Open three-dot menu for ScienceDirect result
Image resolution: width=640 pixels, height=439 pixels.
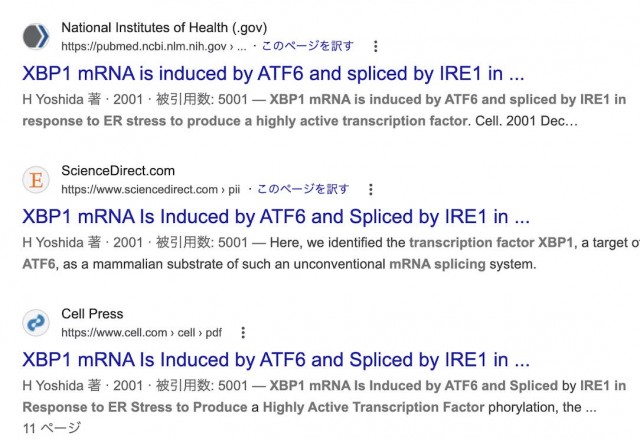(x=371, y=189)
